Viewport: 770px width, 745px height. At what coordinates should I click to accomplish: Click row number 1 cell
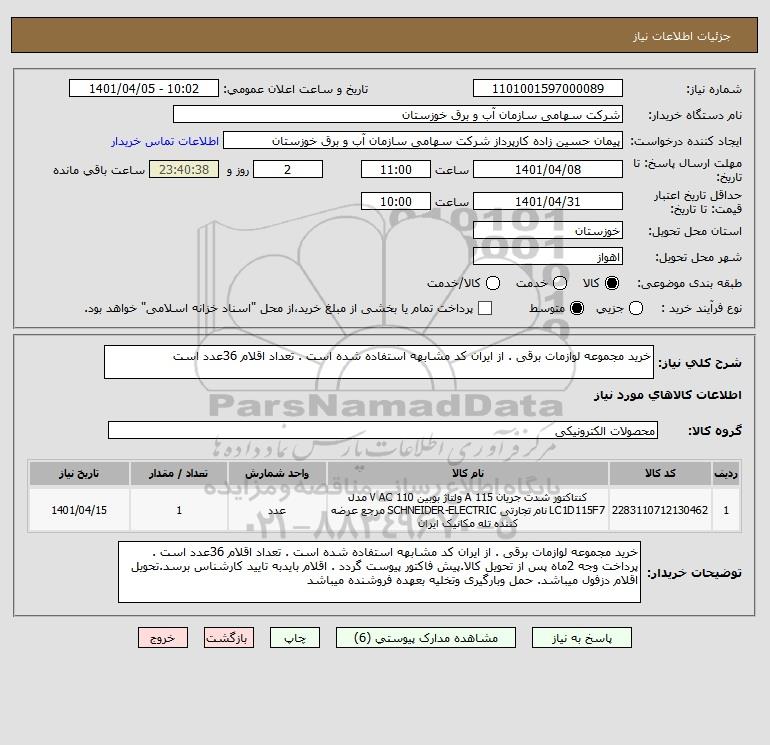[726, 510]
